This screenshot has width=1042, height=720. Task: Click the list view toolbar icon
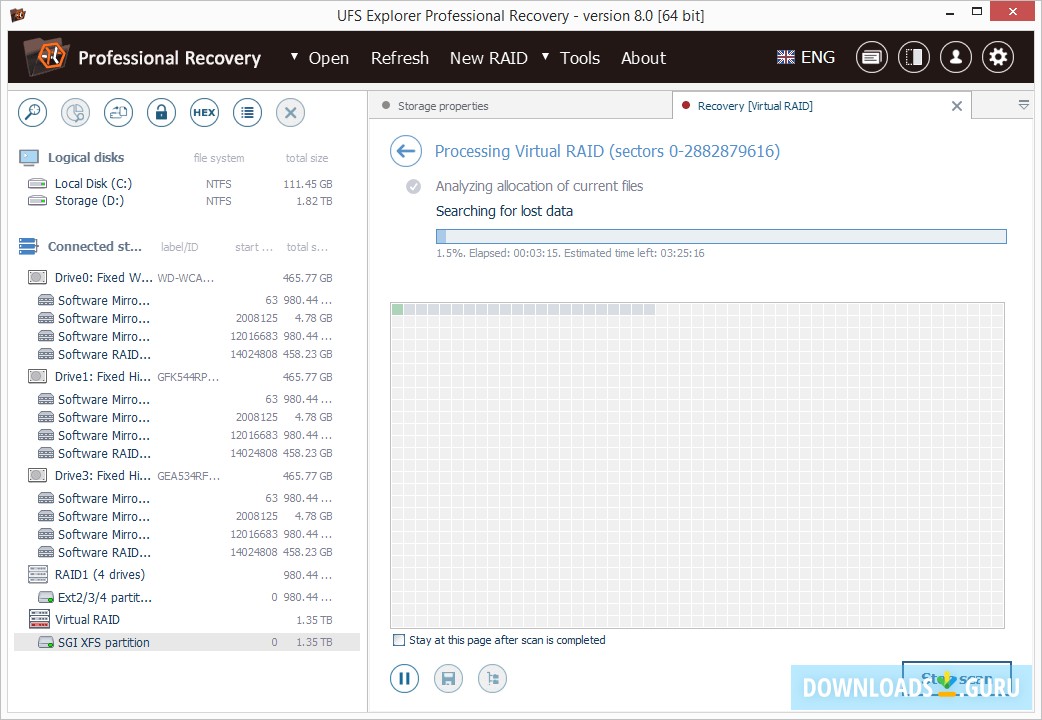tap(247, 113)
